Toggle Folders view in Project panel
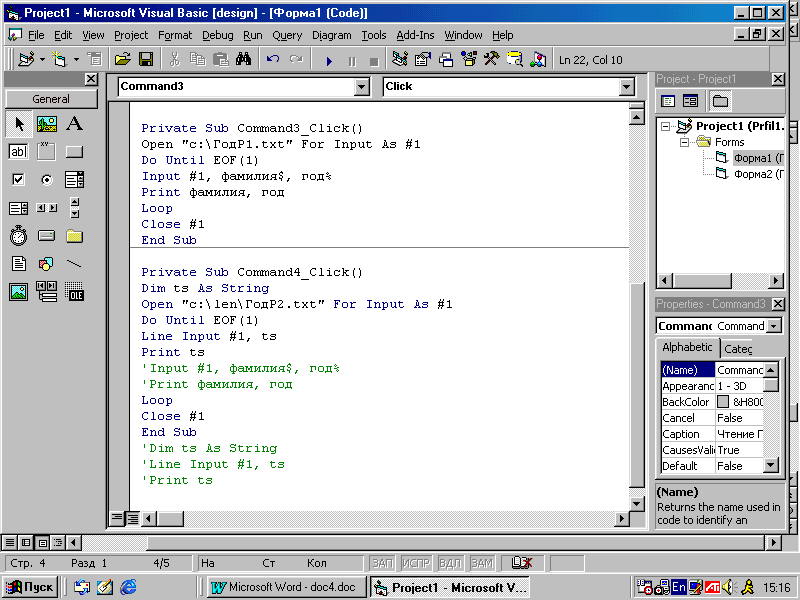 tap(720, 101)
